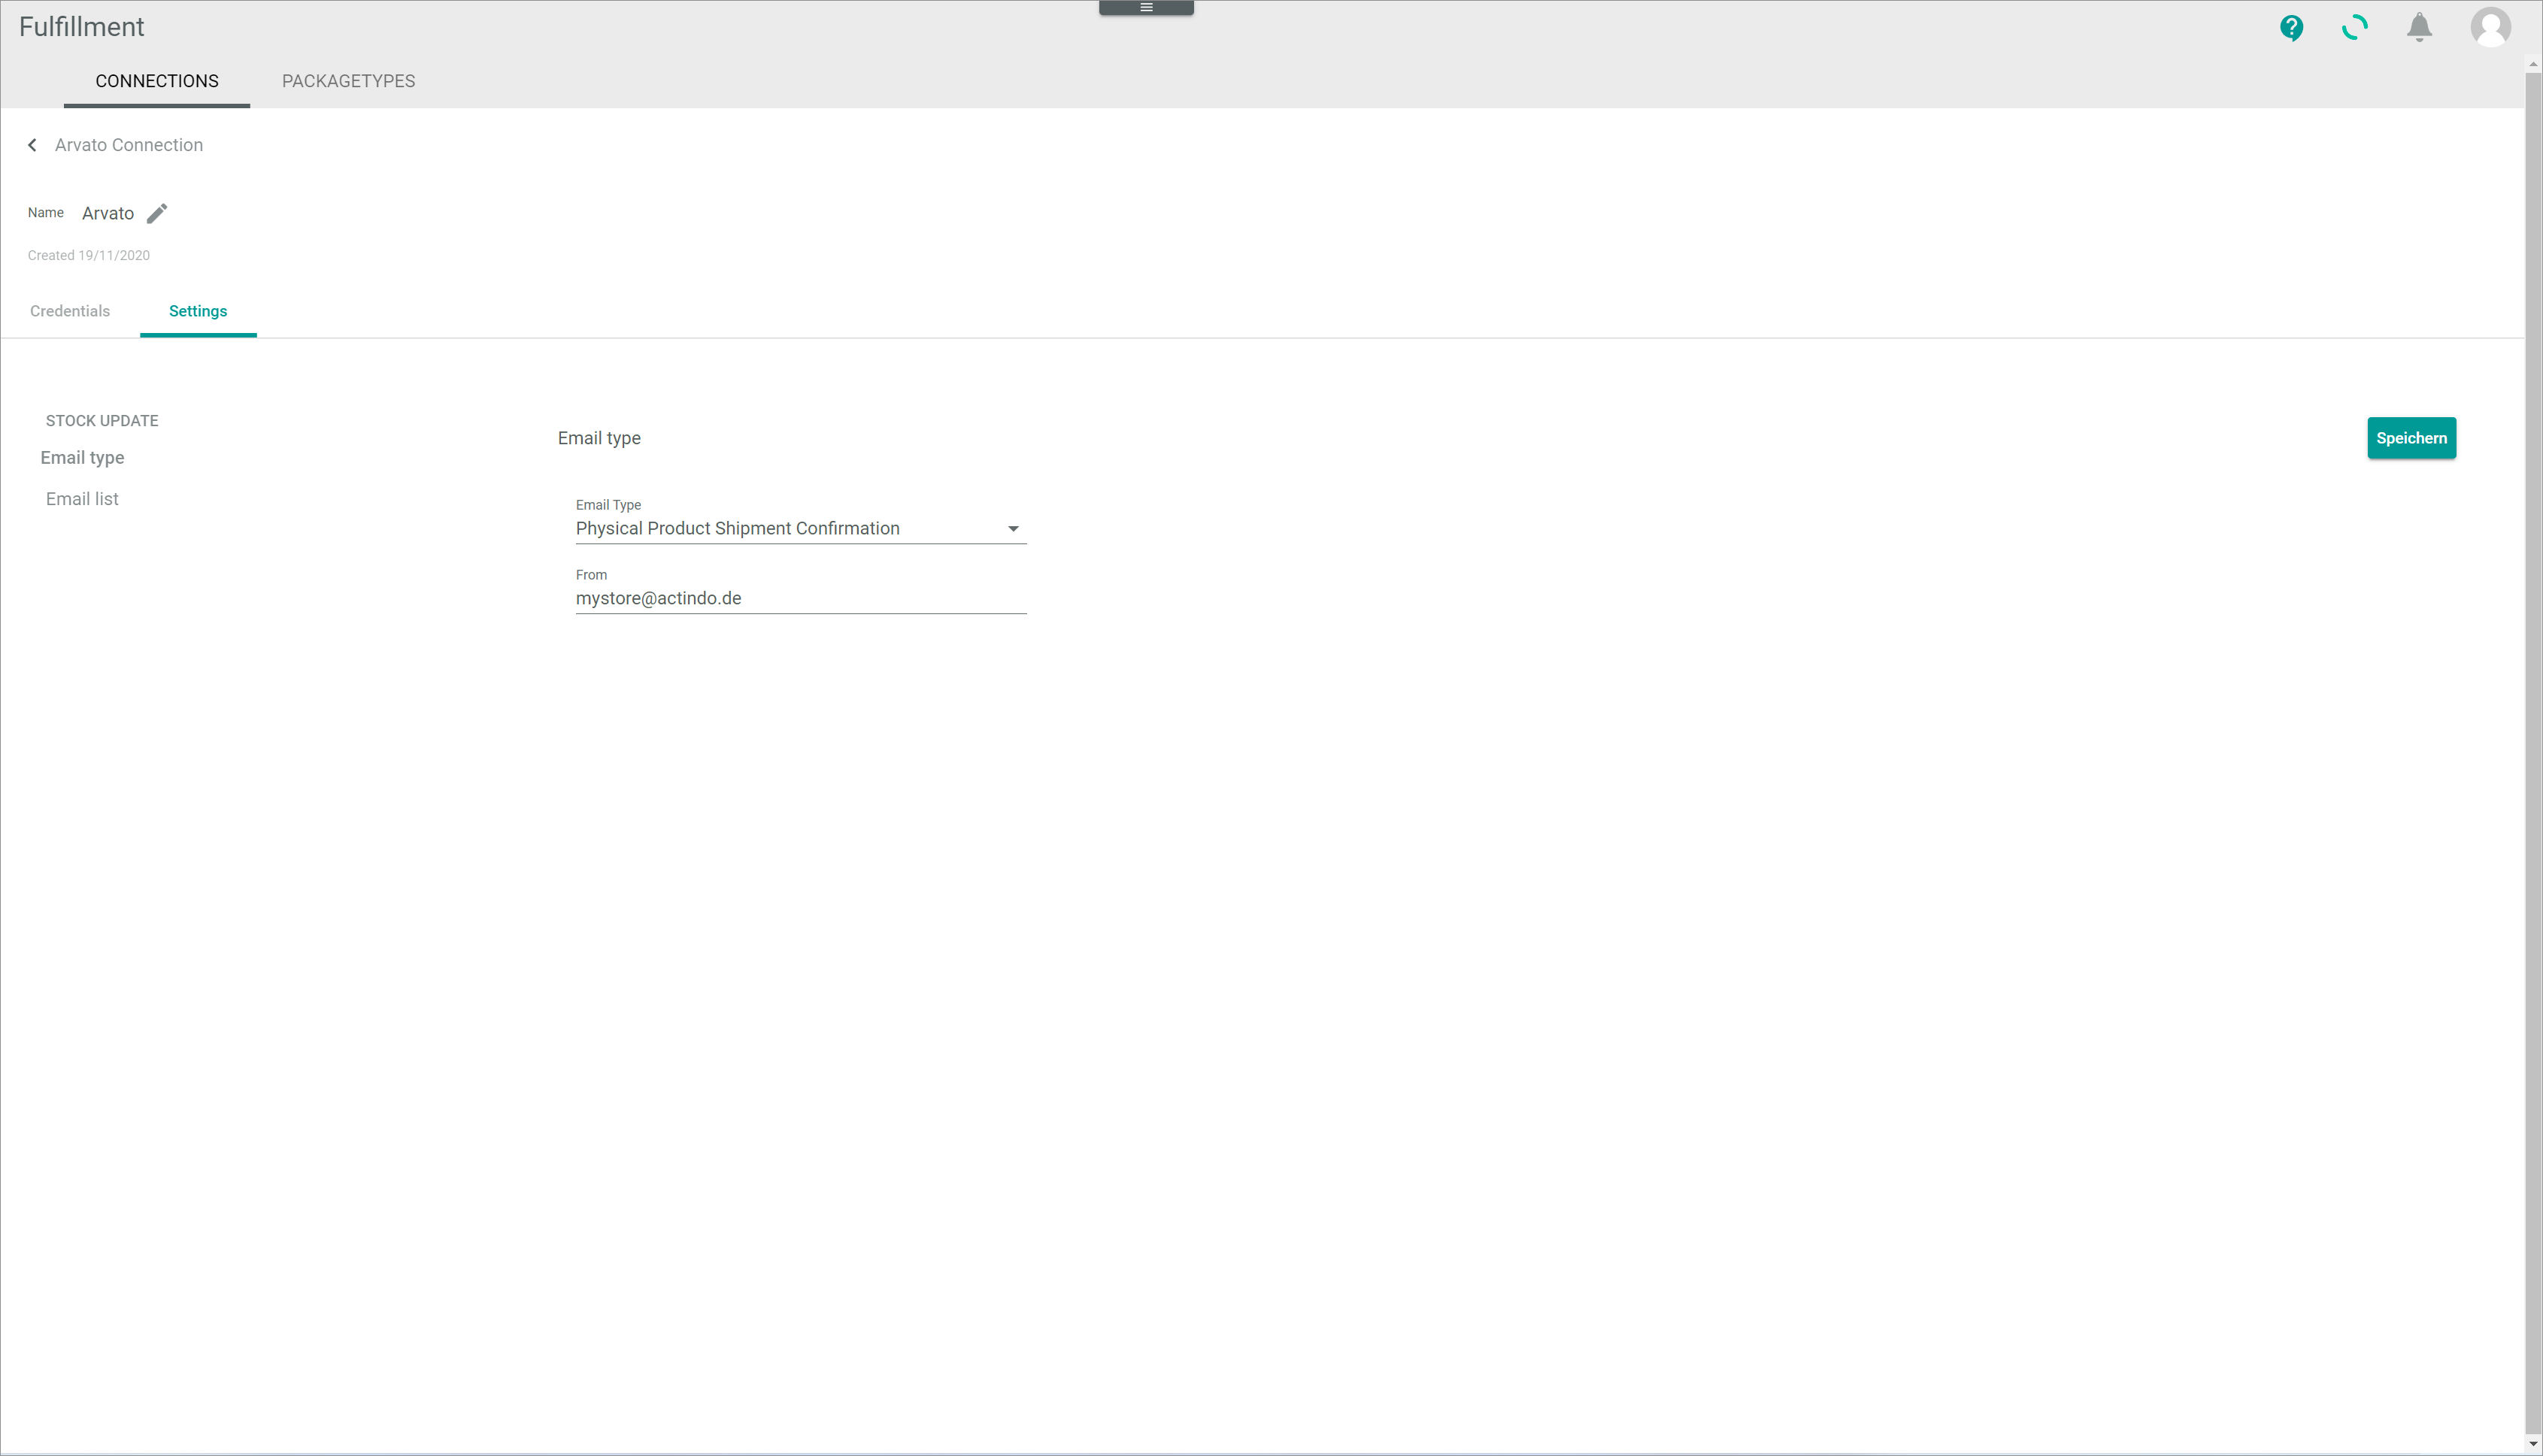Viewport: 2543px width, 1456px height.
Task: Click Physical Product Shipment Confirmation dropdown
Action: pyautogui.click(x=800, y=527)
